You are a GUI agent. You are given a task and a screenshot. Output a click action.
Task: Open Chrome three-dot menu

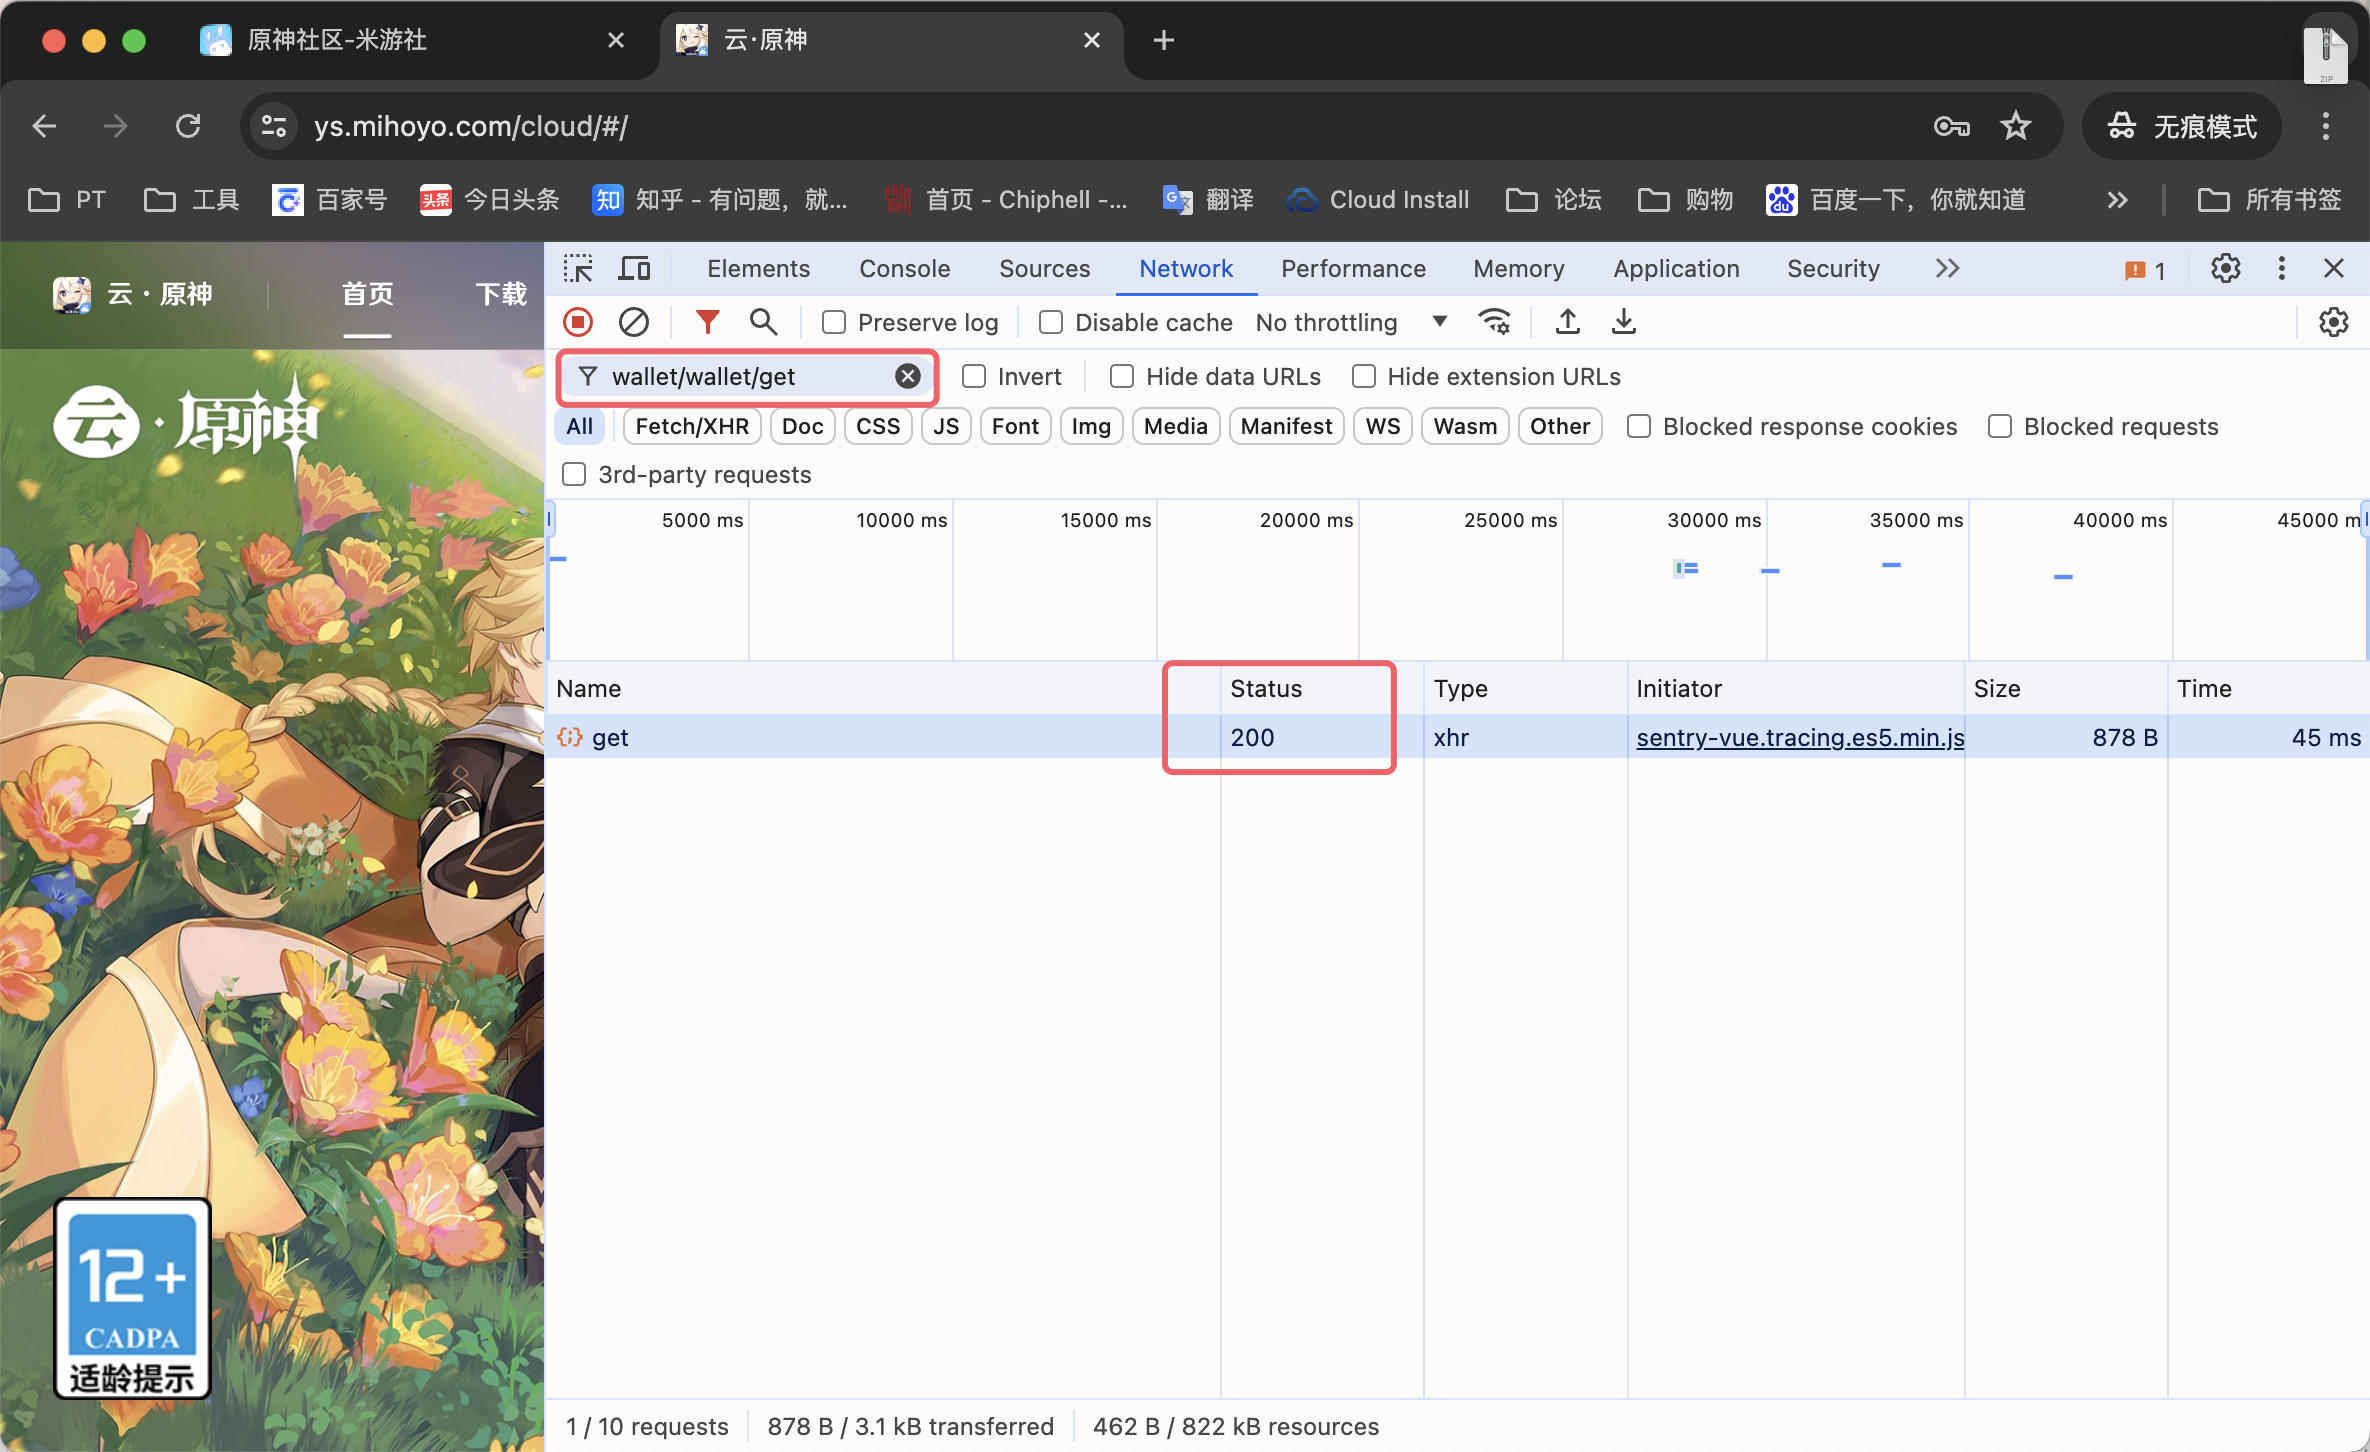(x=2326, y=126)
